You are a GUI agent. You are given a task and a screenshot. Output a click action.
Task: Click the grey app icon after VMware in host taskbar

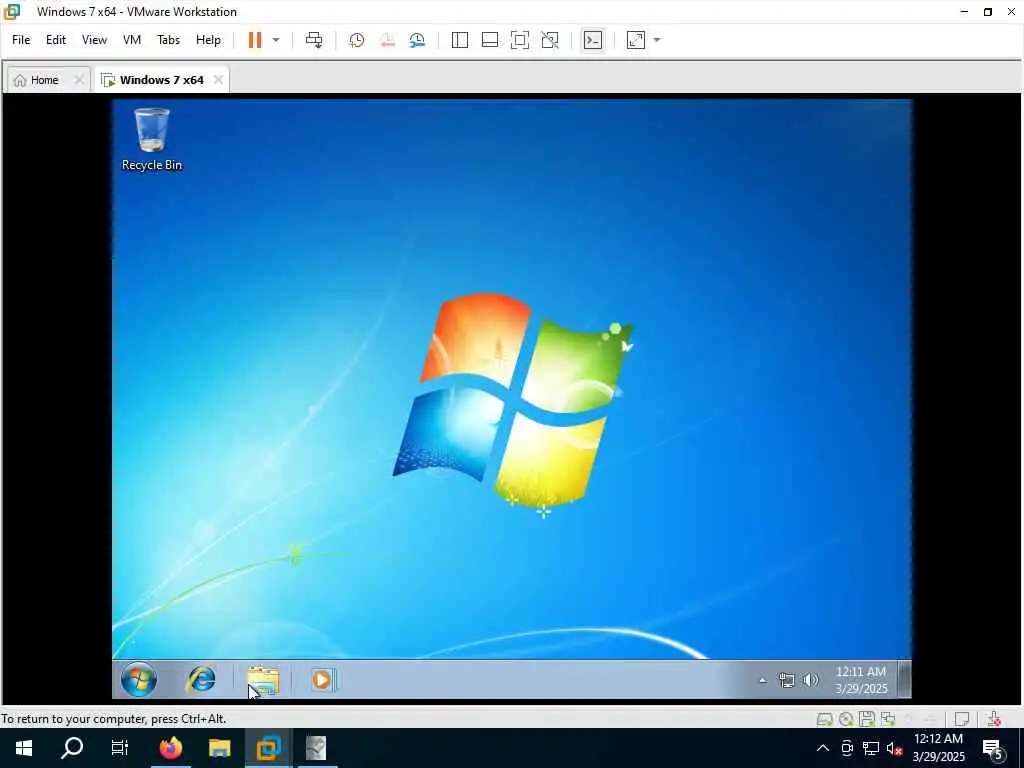(x=316, y=748)
